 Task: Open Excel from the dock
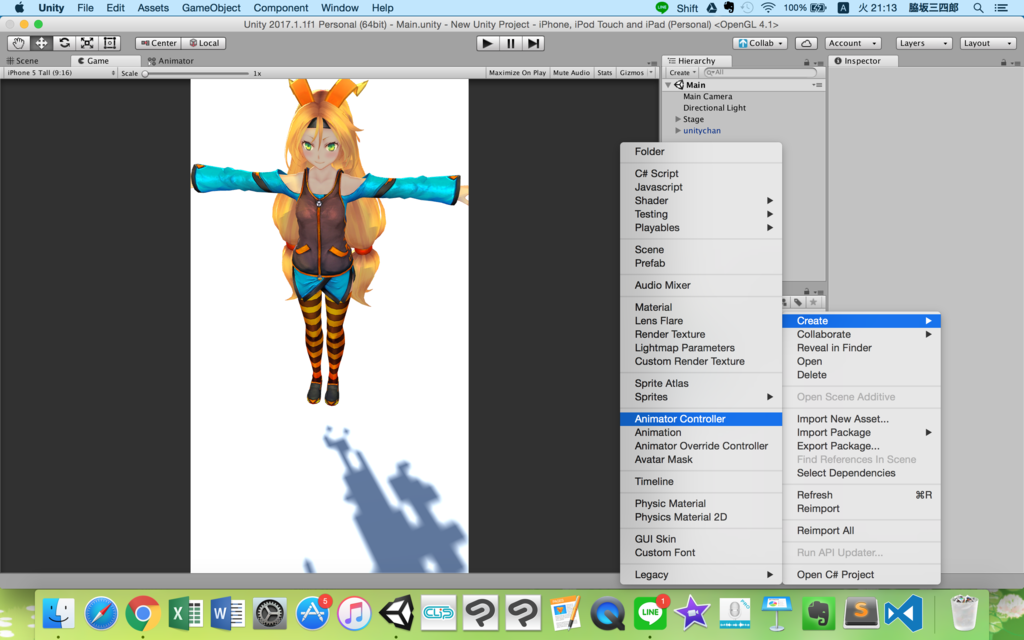click(185, 613)
